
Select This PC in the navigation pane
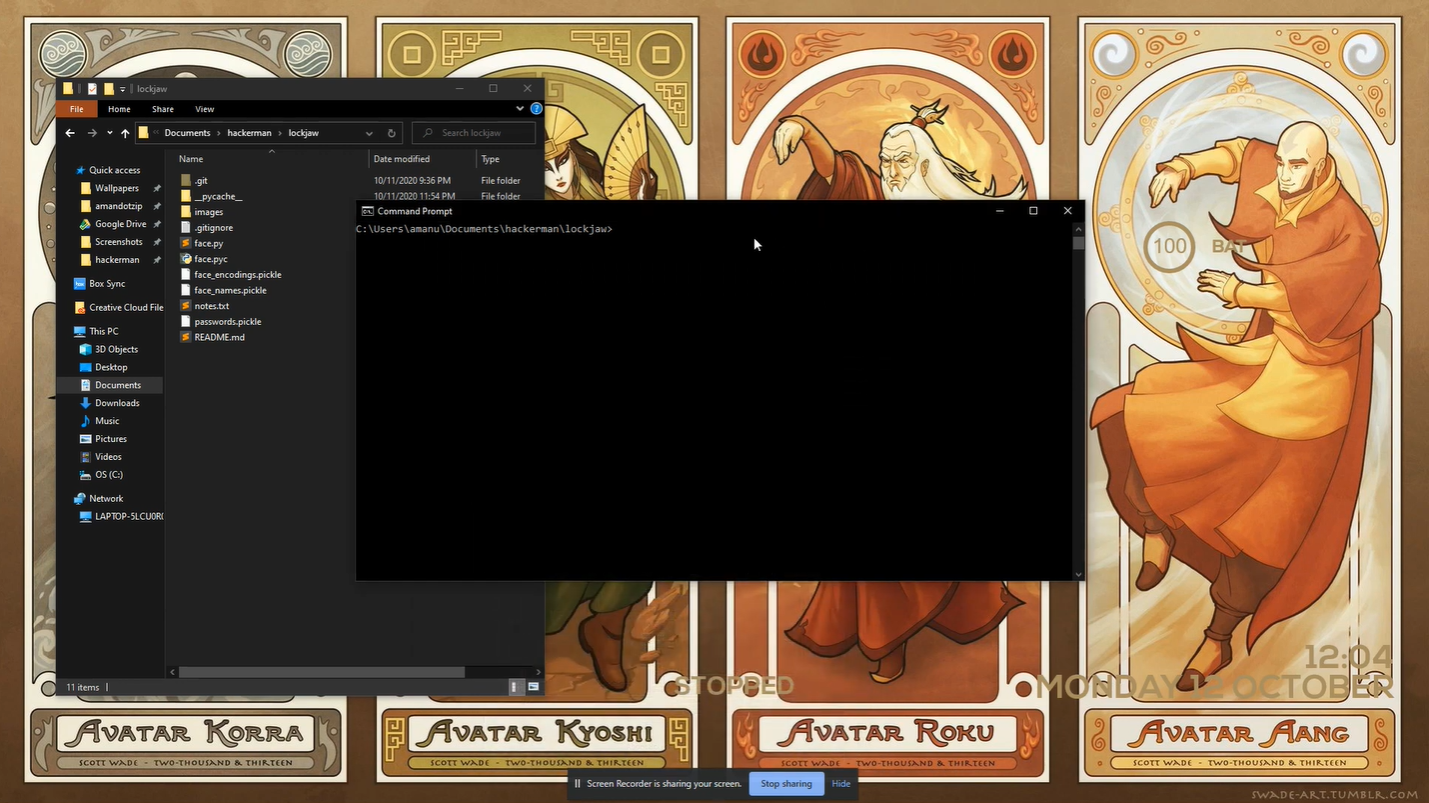(103, 331)
